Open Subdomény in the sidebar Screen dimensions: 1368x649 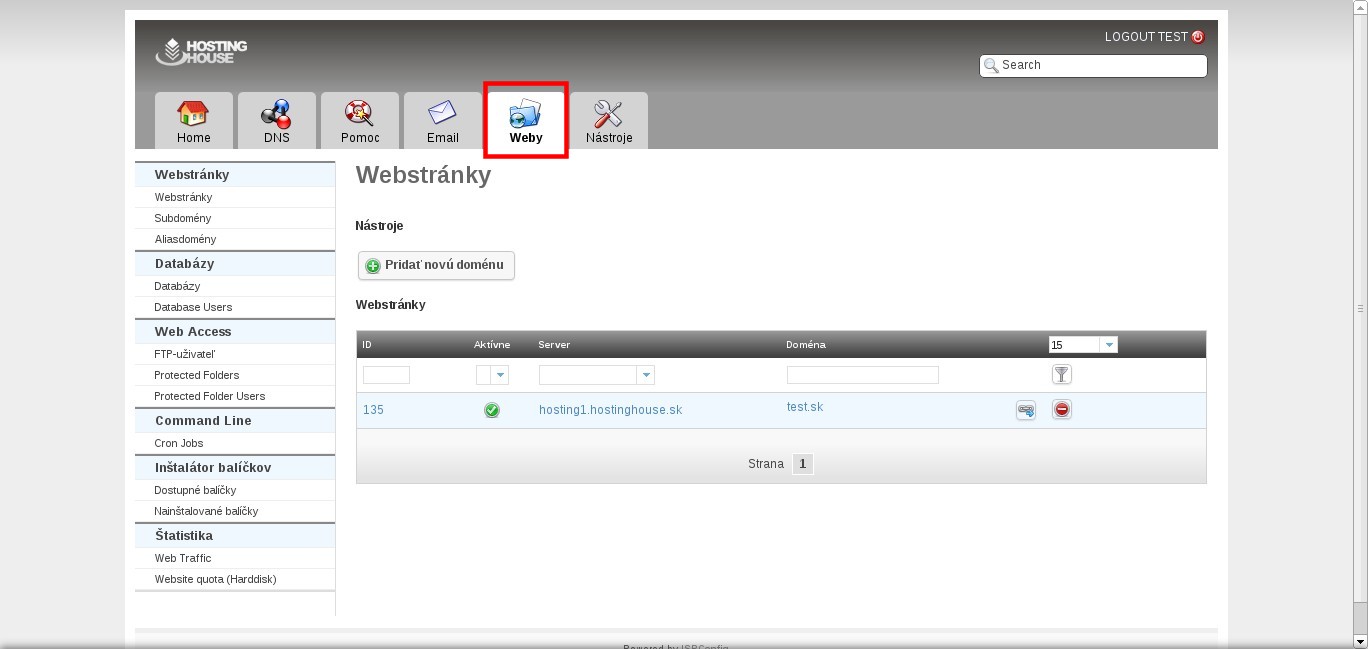coord(183,218)
